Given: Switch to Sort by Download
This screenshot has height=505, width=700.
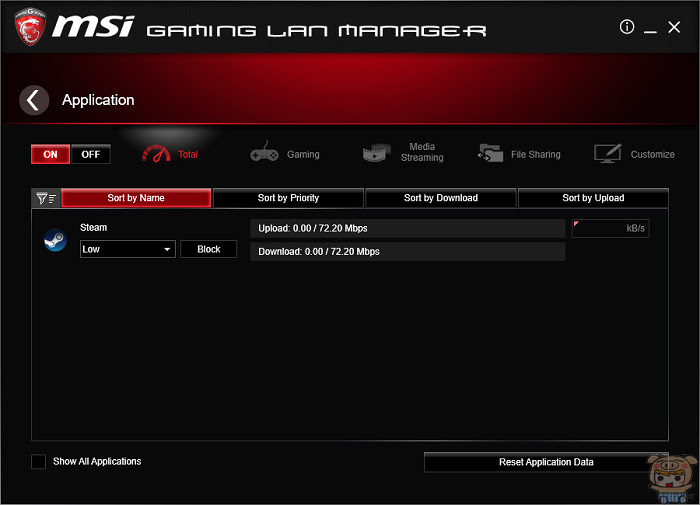Looking at the screenshot, I should point(441,198).
